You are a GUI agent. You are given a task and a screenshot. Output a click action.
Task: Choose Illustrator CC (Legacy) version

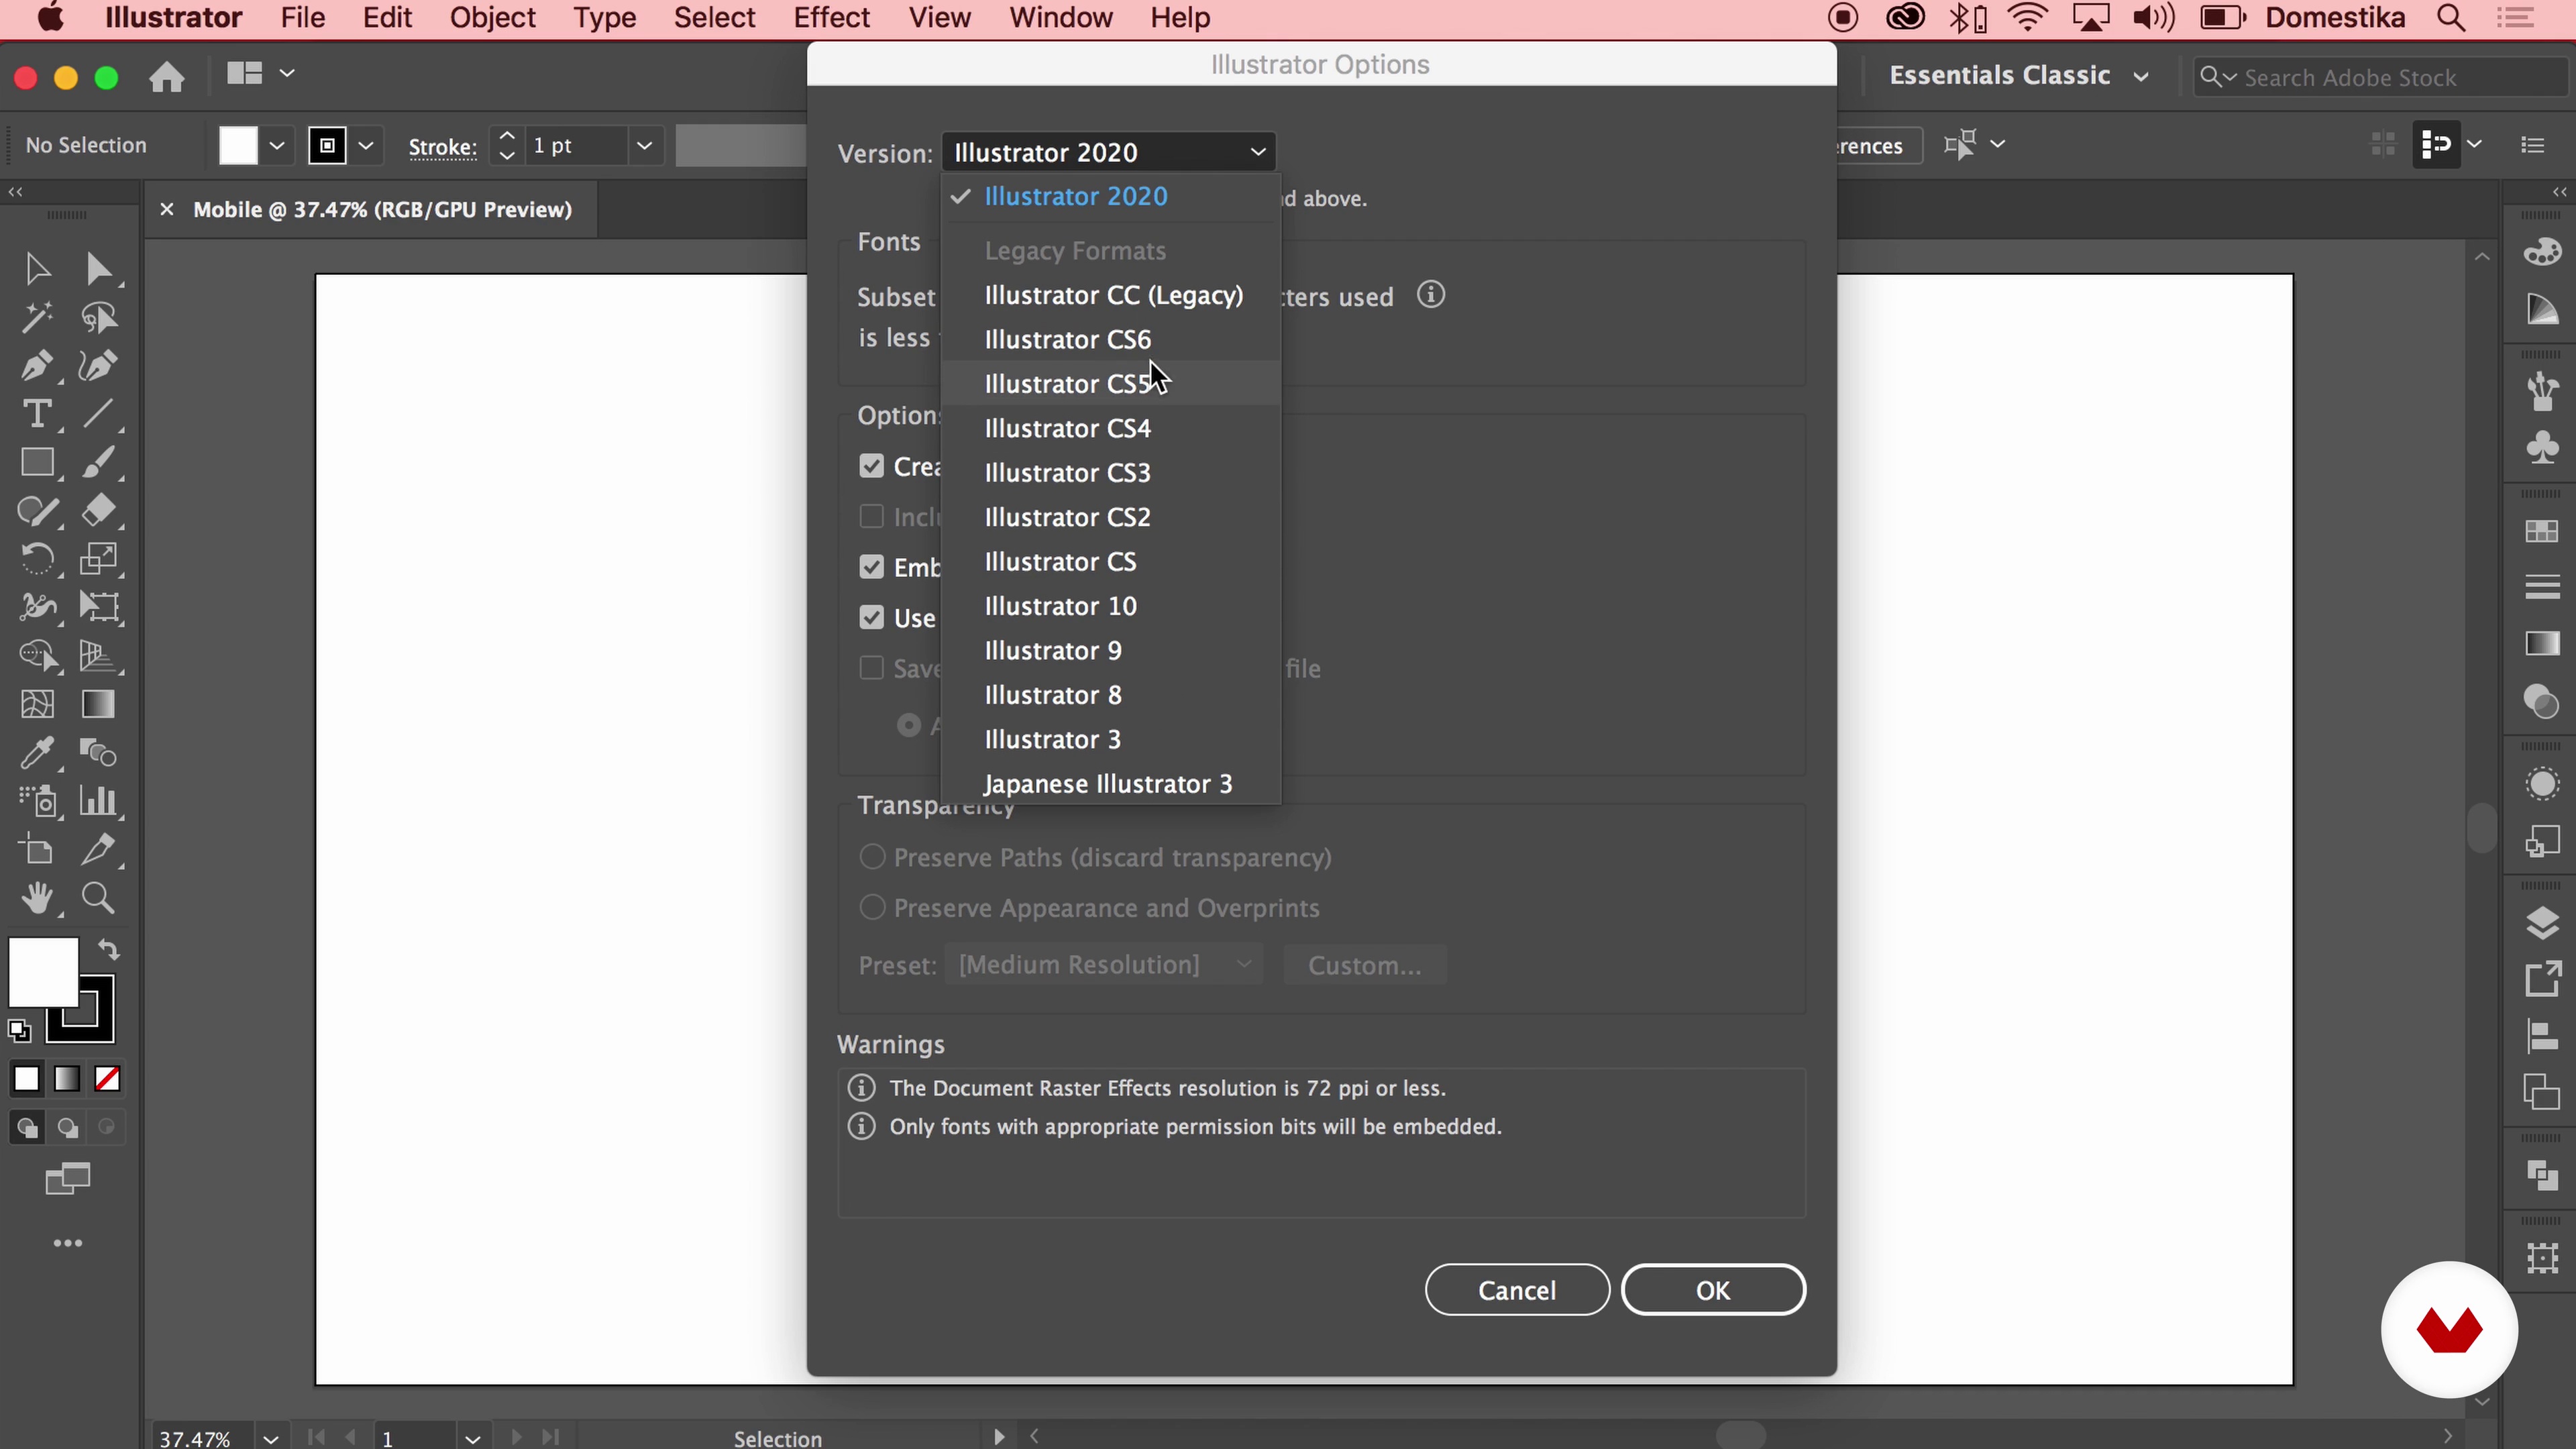pos(1110,295)
